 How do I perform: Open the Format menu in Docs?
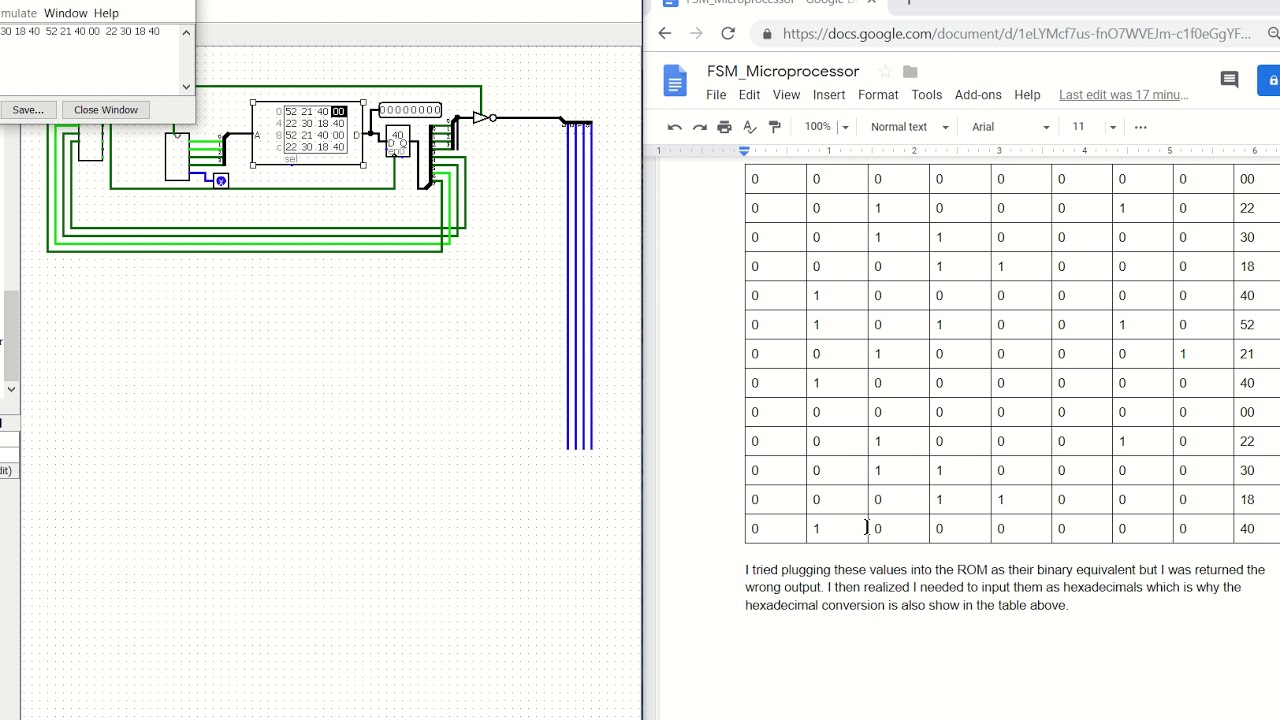[878, 95]
